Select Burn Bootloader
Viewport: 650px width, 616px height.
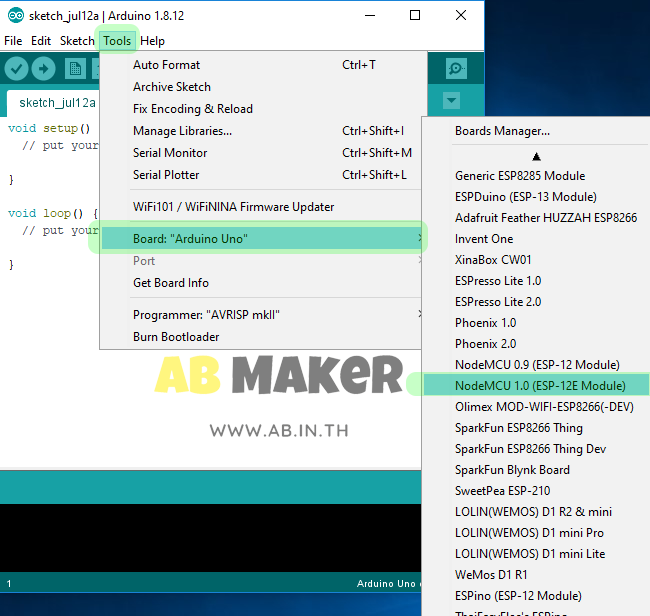(262, 337)
